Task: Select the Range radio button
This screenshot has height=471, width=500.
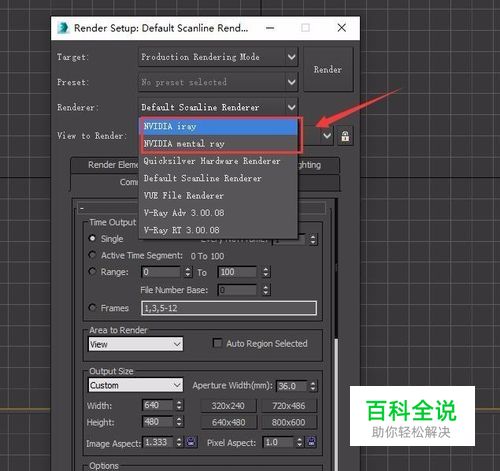Action: tap(92, 272)
